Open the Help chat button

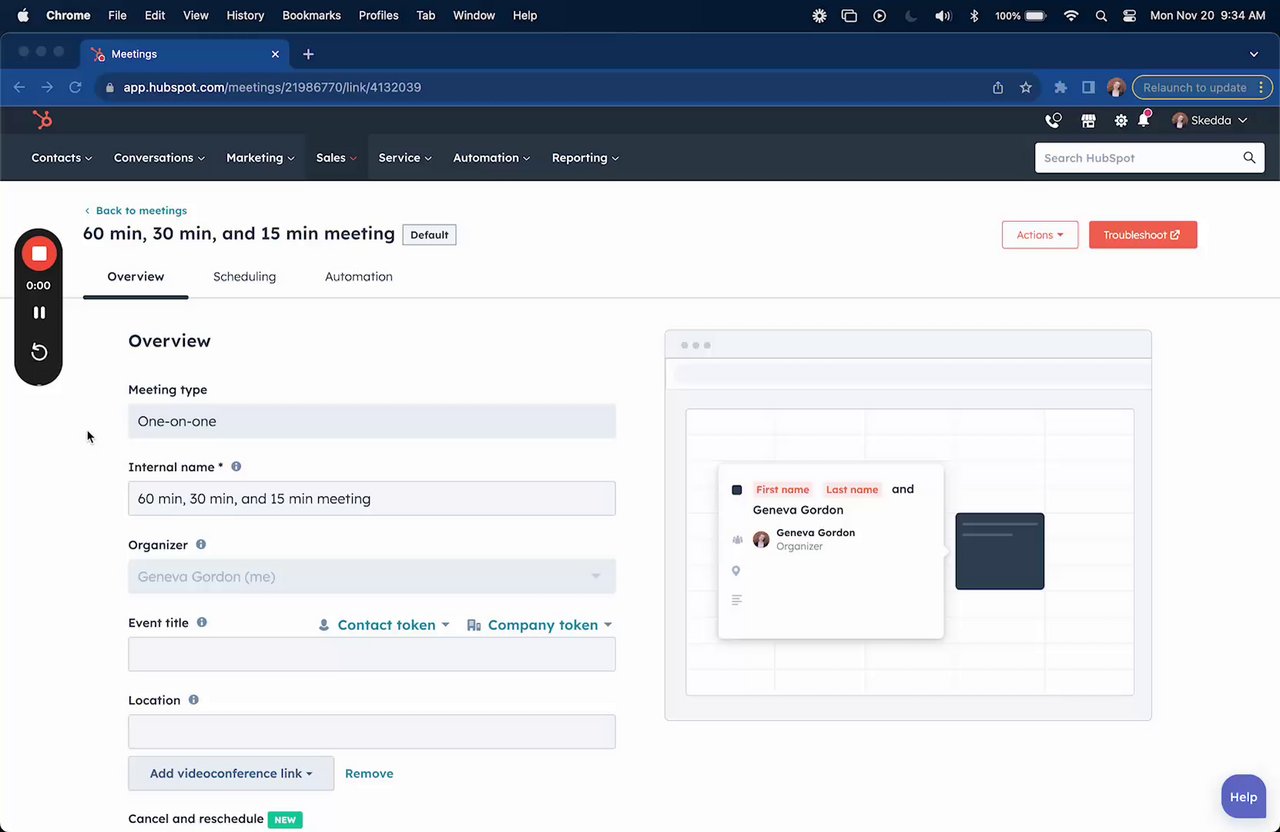(1243, 797)
